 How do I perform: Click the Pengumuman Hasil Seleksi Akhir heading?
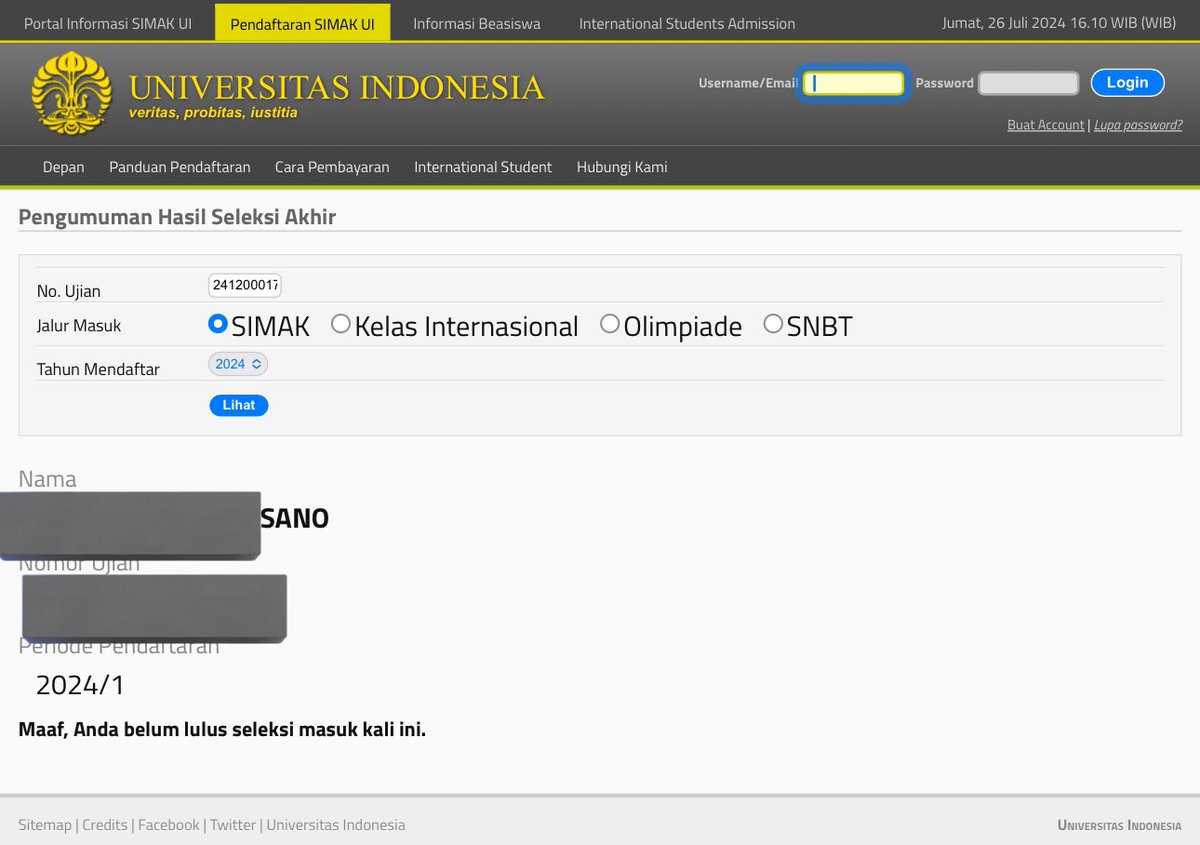pos(177,217)
